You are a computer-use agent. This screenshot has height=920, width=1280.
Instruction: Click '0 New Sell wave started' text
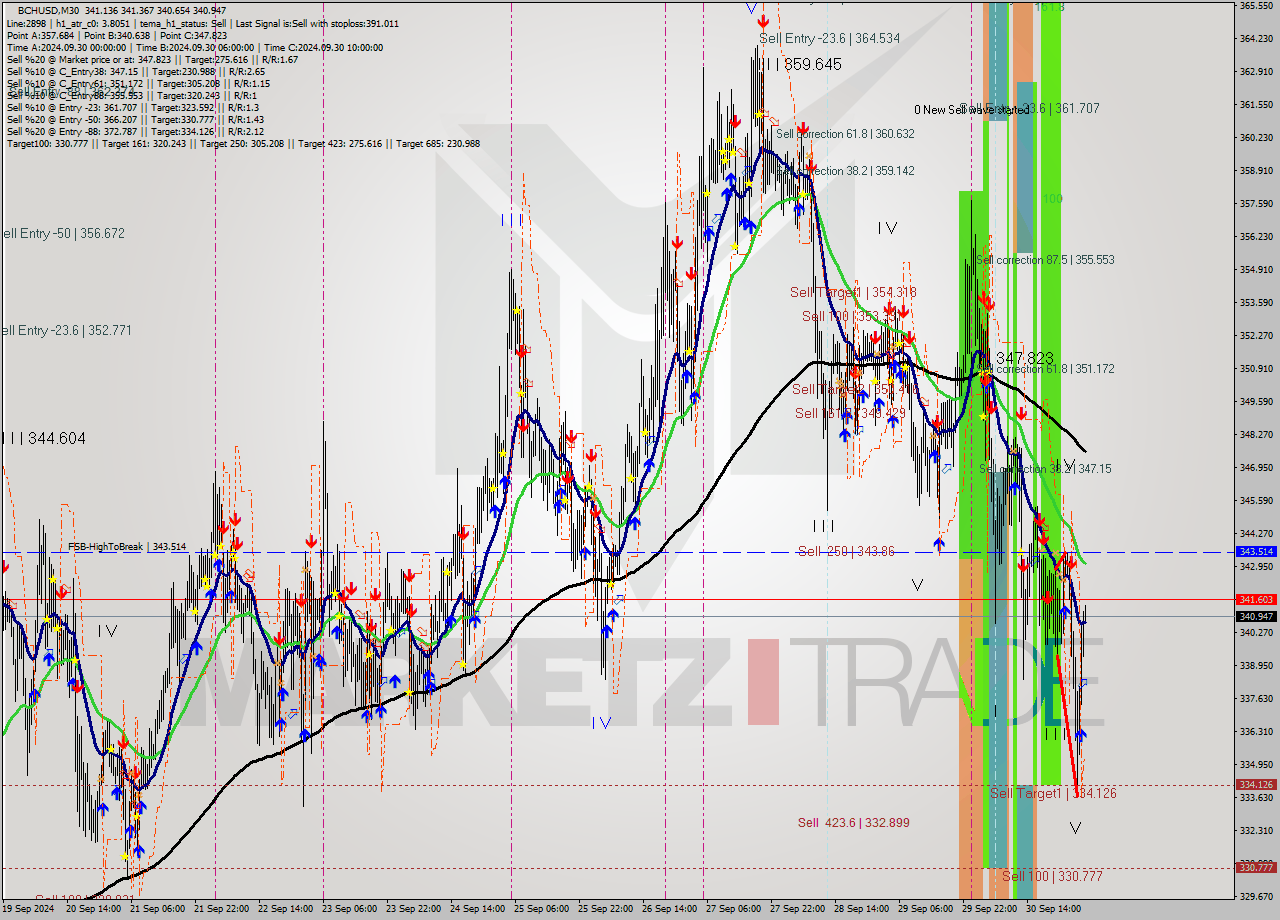[970, 110]
